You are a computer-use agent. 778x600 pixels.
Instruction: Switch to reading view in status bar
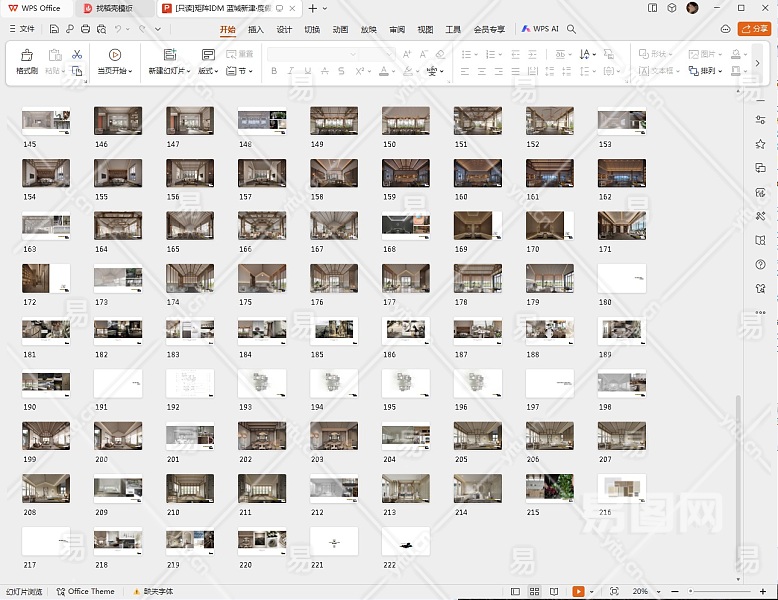tap(555, 592)
